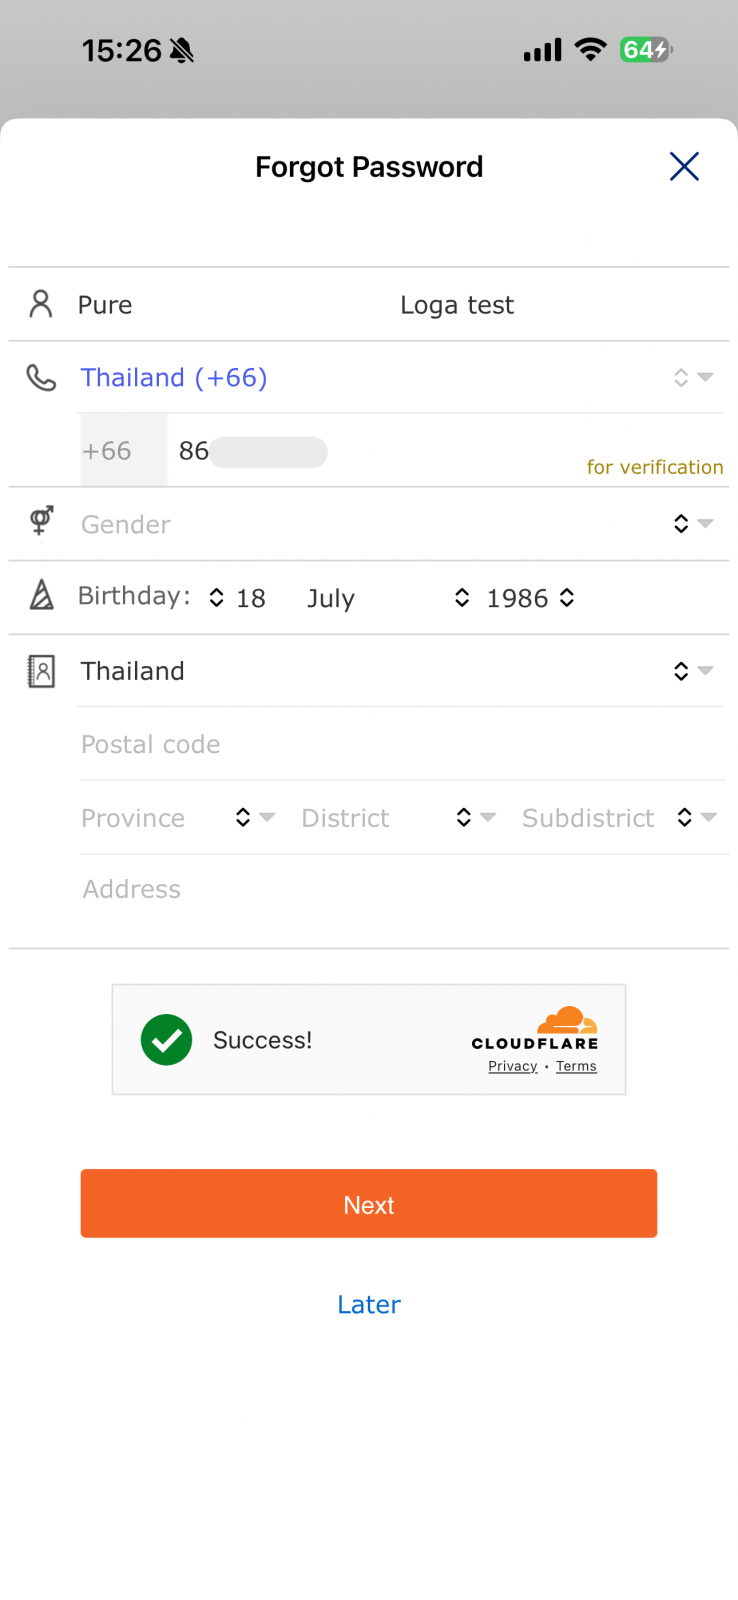Click the phone handset icon

point(41,377)
